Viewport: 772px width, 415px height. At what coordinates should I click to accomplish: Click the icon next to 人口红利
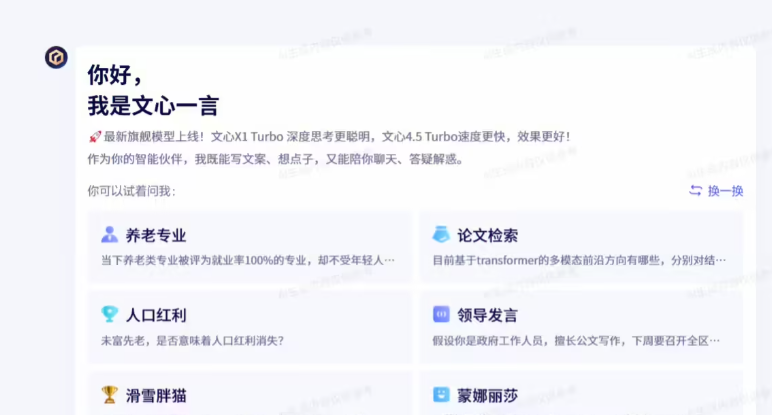109,315
